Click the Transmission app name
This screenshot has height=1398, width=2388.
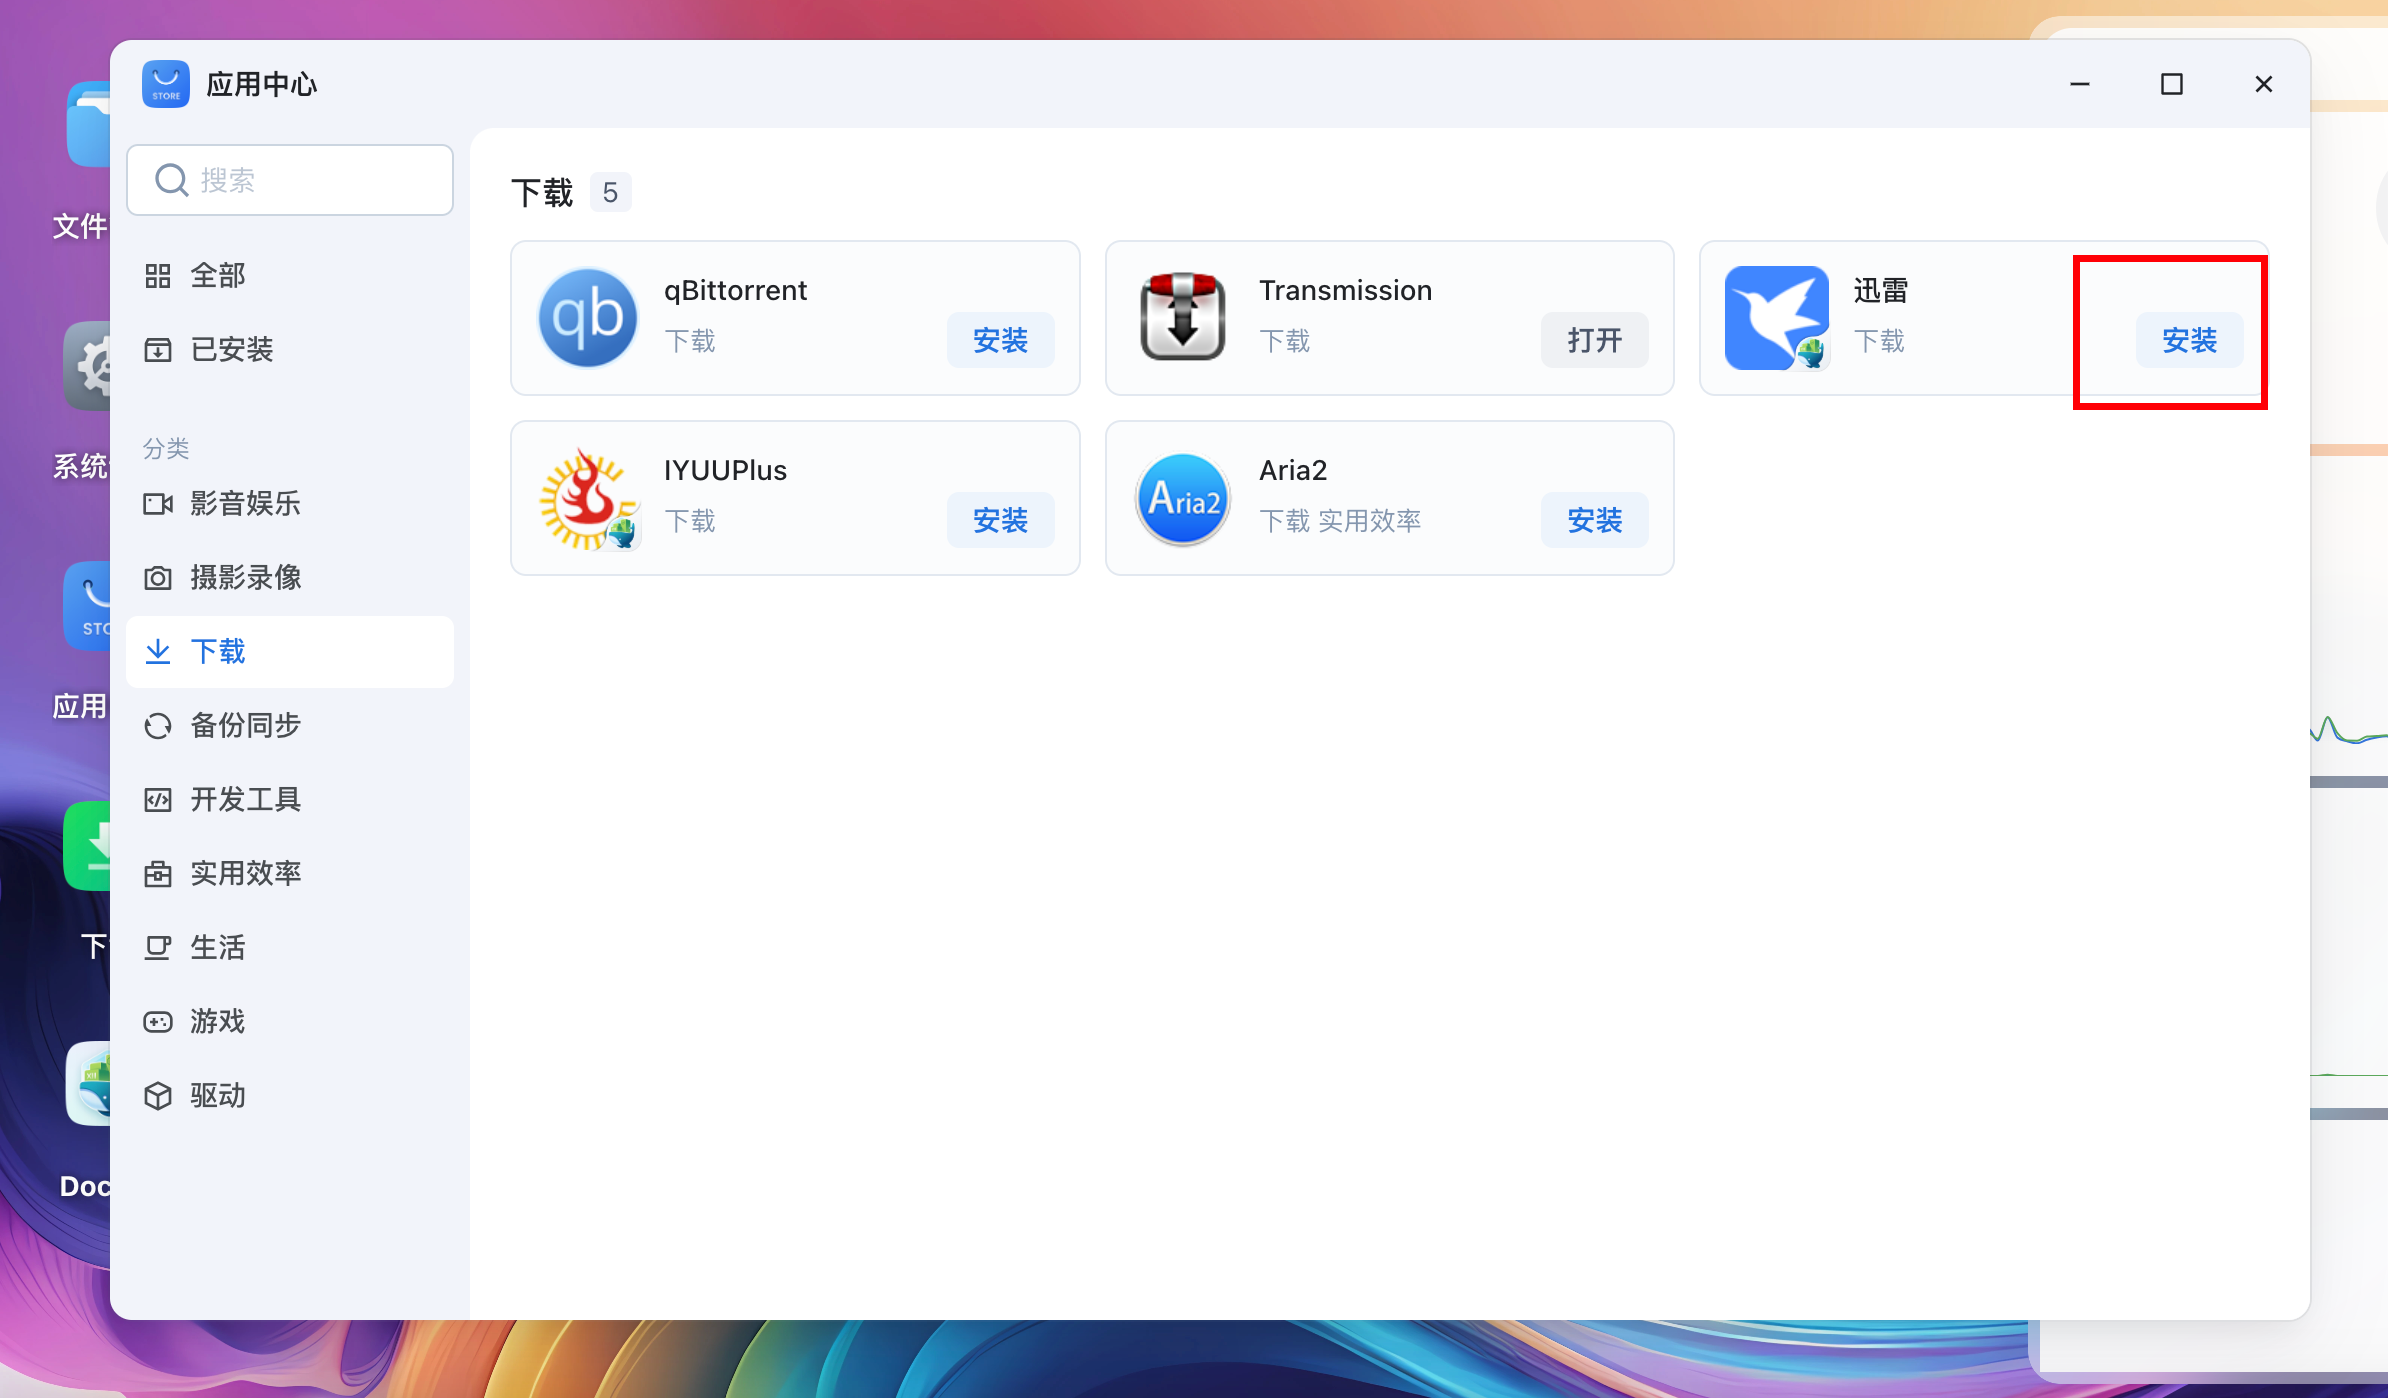click(1345, 290)
